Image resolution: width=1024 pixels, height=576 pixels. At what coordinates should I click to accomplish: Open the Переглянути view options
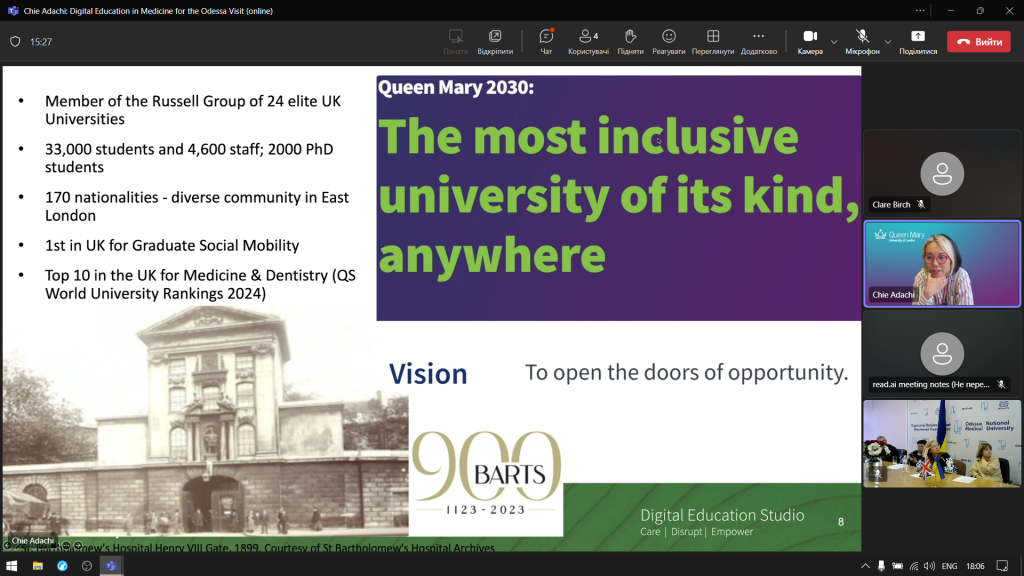(712, 42)
